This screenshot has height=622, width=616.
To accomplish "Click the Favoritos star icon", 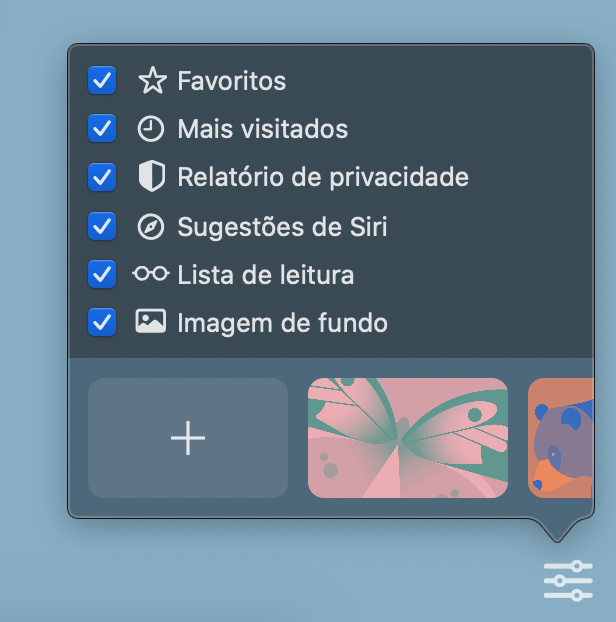I will [x=152, y=81].
